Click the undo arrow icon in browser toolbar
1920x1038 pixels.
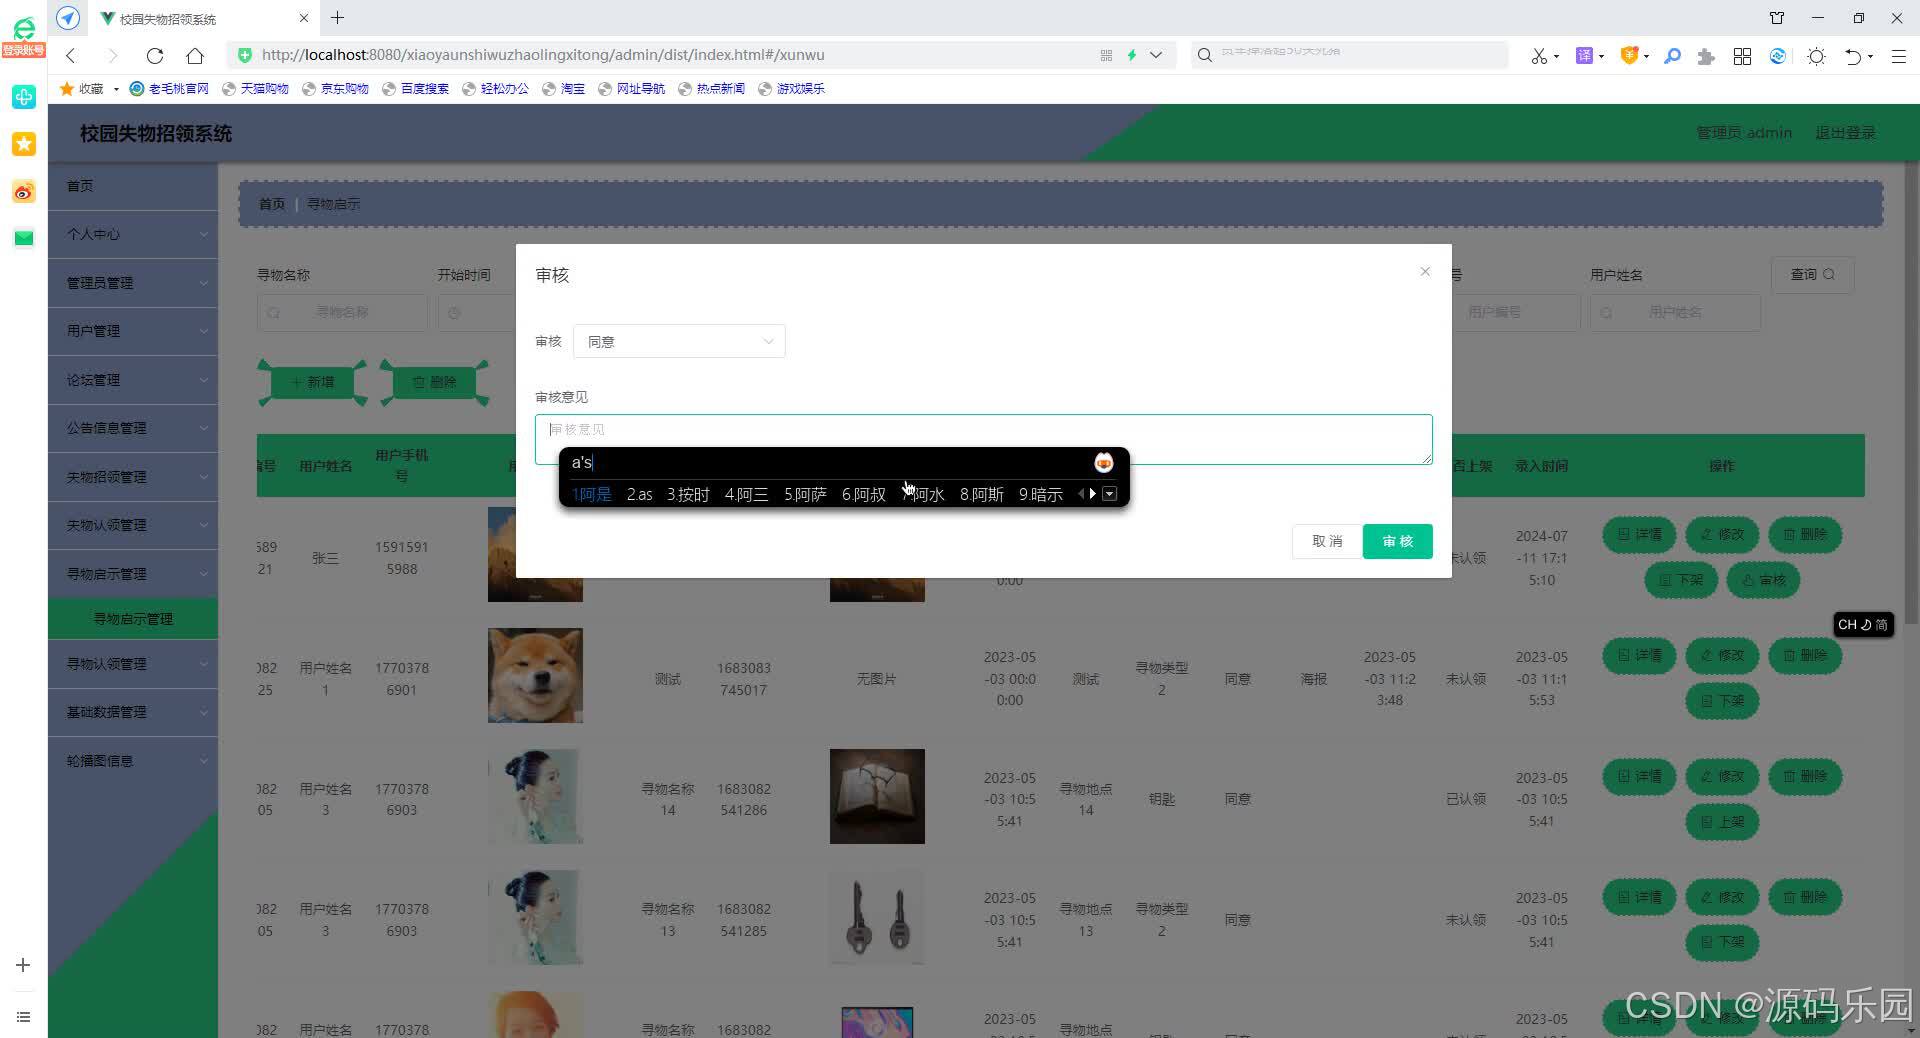(1855, 55)
